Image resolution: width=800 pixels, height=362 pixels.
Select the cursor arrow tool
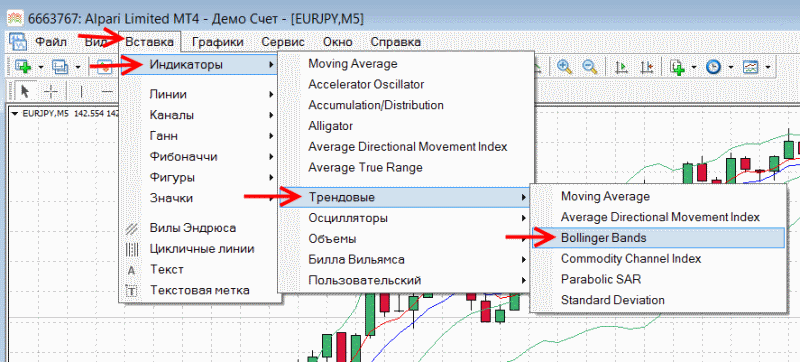pos(24,92)
